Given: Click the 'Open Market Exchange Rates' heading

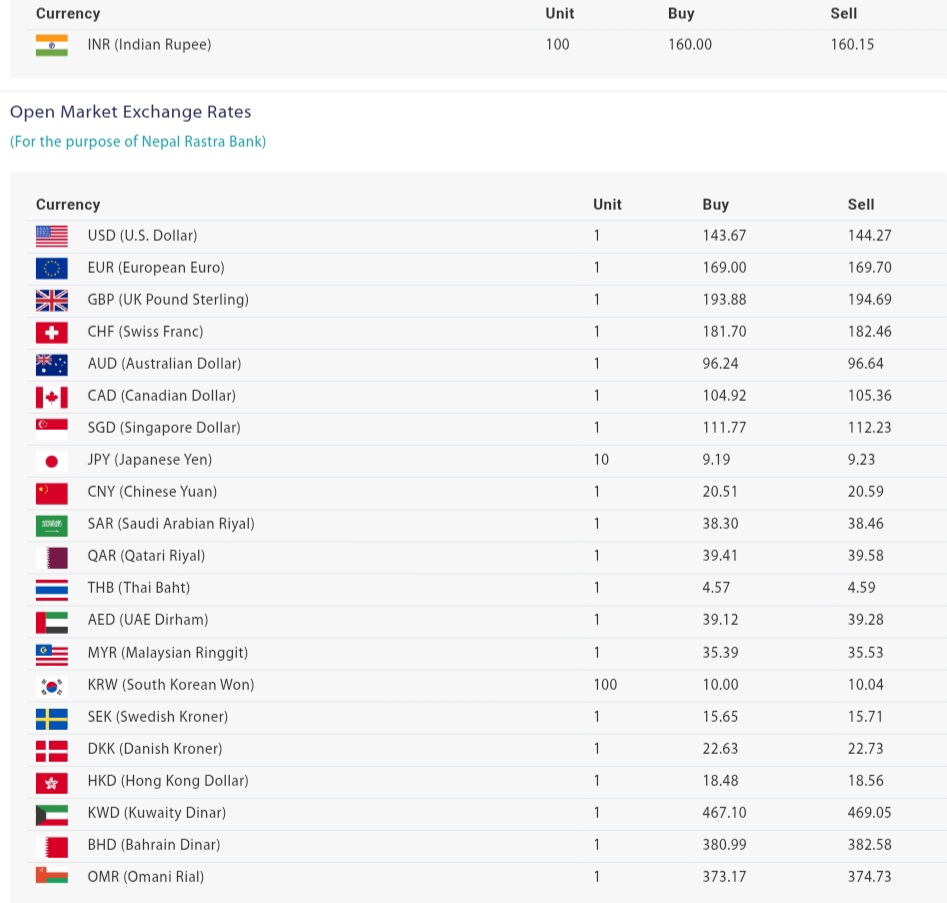Looking at the screenshot, I should [x=130, y=112].
